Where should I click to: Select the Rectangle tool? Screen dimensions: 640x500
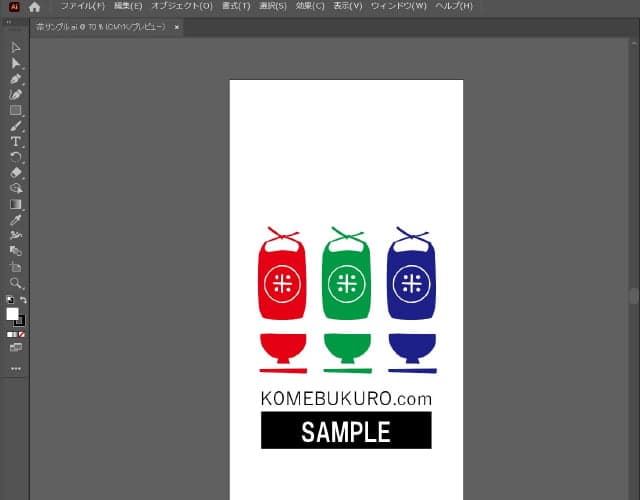click(x=16, y=111)
